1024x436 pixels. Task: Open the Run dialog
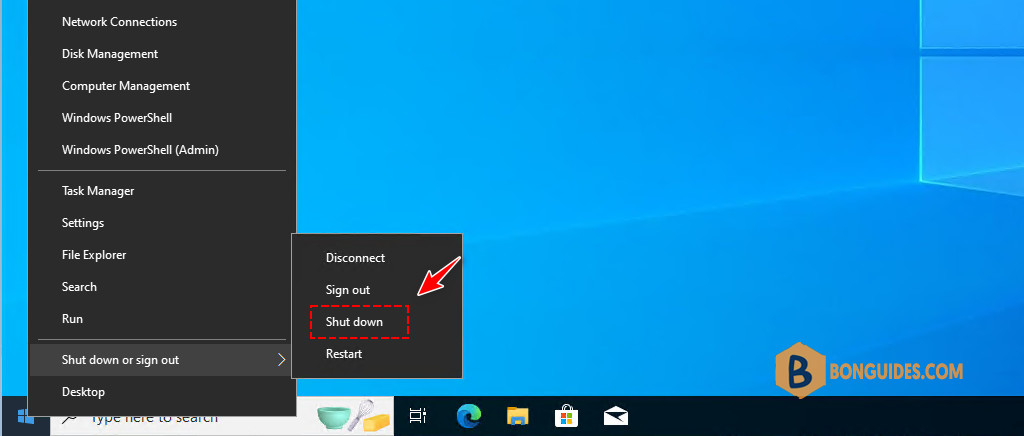[162, 319]
